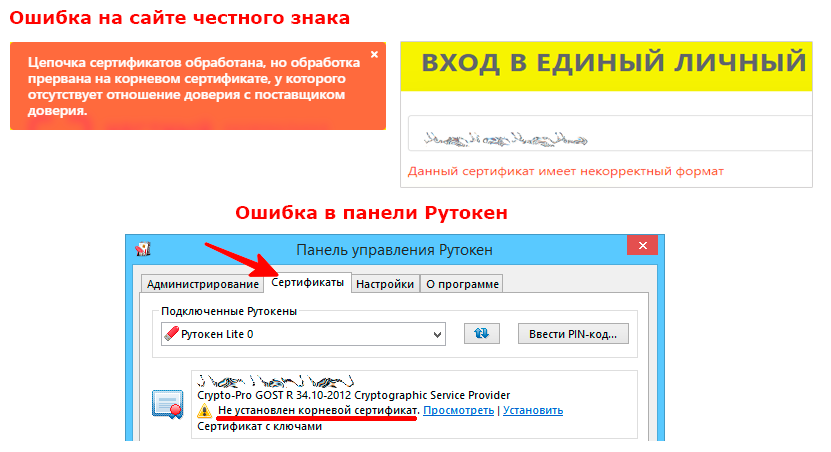The height and width of the screenshot is (452, 831).
Task: Switch to the Сертификаты tab
Action: (x=307, y=282)
